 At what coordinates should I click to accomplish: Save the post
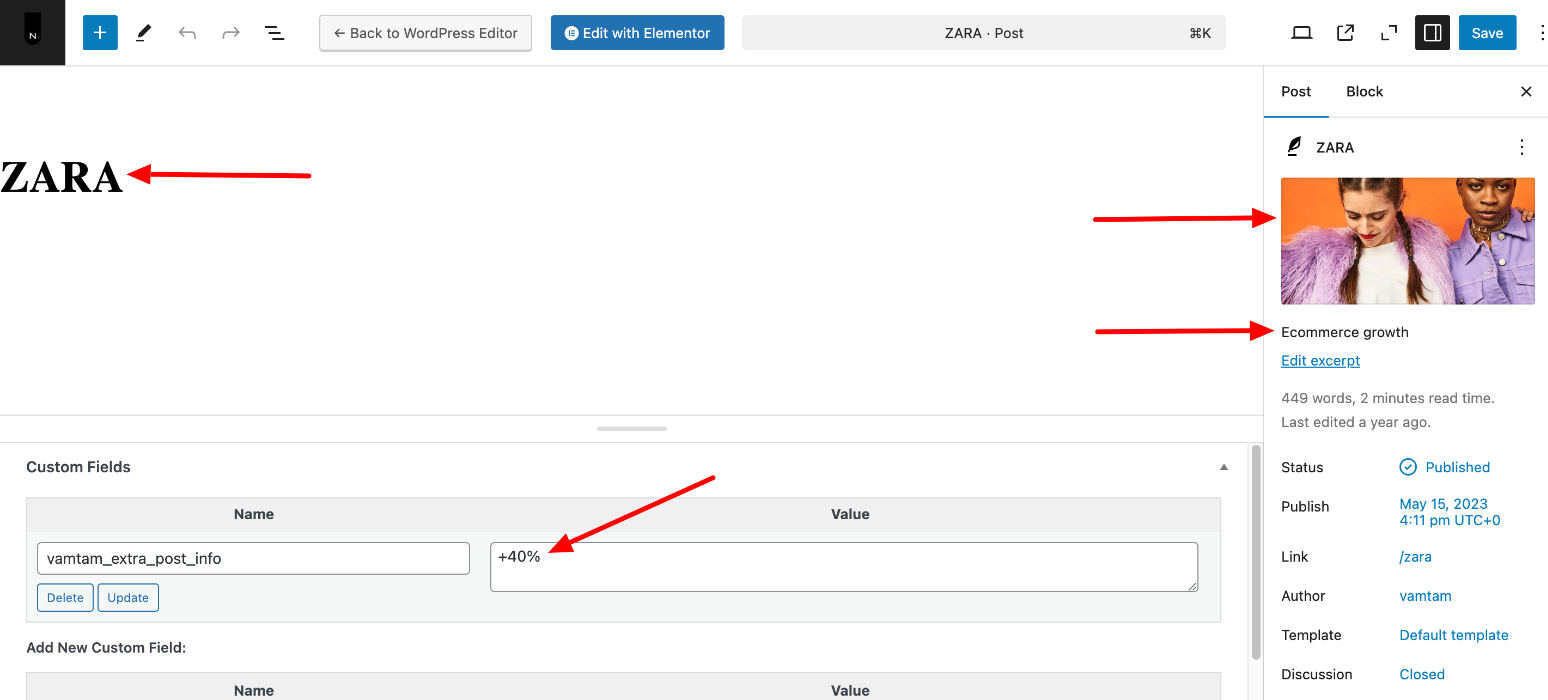(1487, 33)
